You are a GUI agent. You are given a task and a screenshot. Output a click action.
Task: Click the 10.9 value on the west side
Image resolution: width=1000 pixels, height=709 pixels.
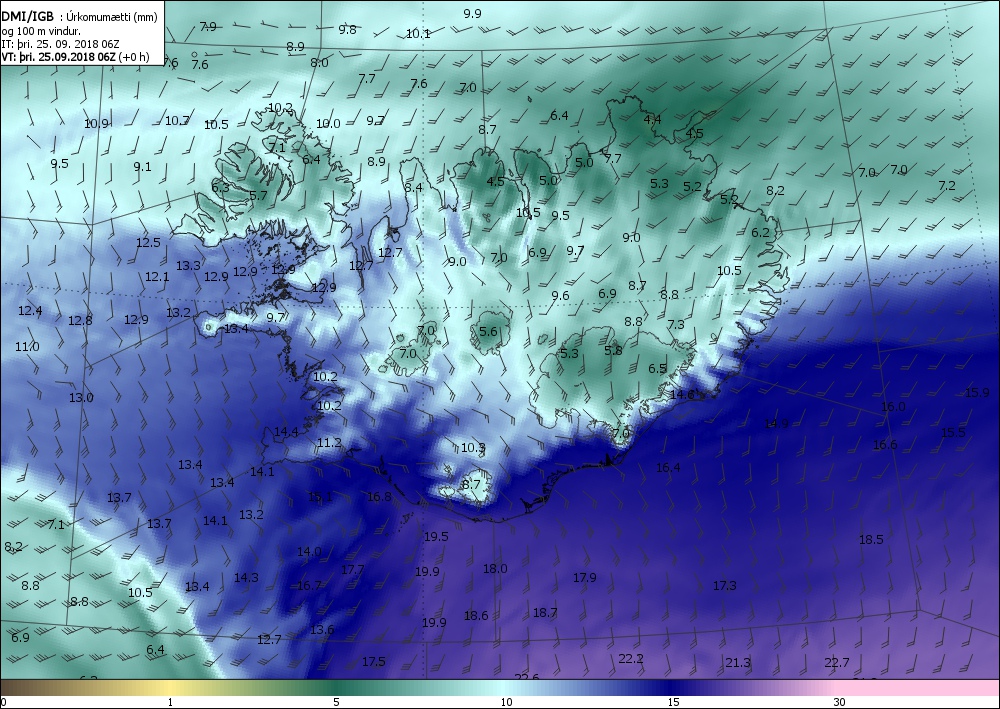coord(96,124)
